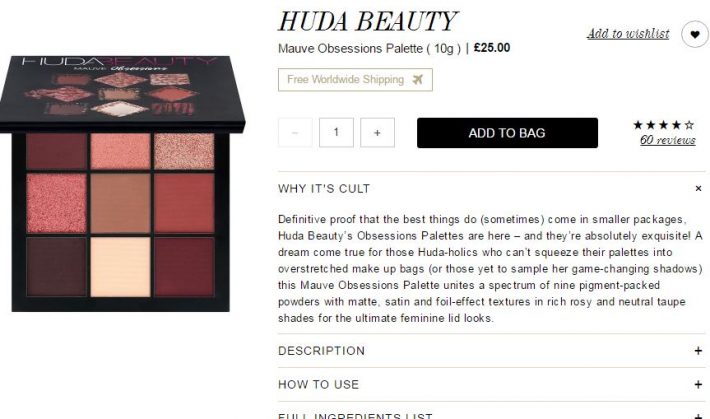Click the brown center shade swatch

pyautogui.click(x=120, y=203)
